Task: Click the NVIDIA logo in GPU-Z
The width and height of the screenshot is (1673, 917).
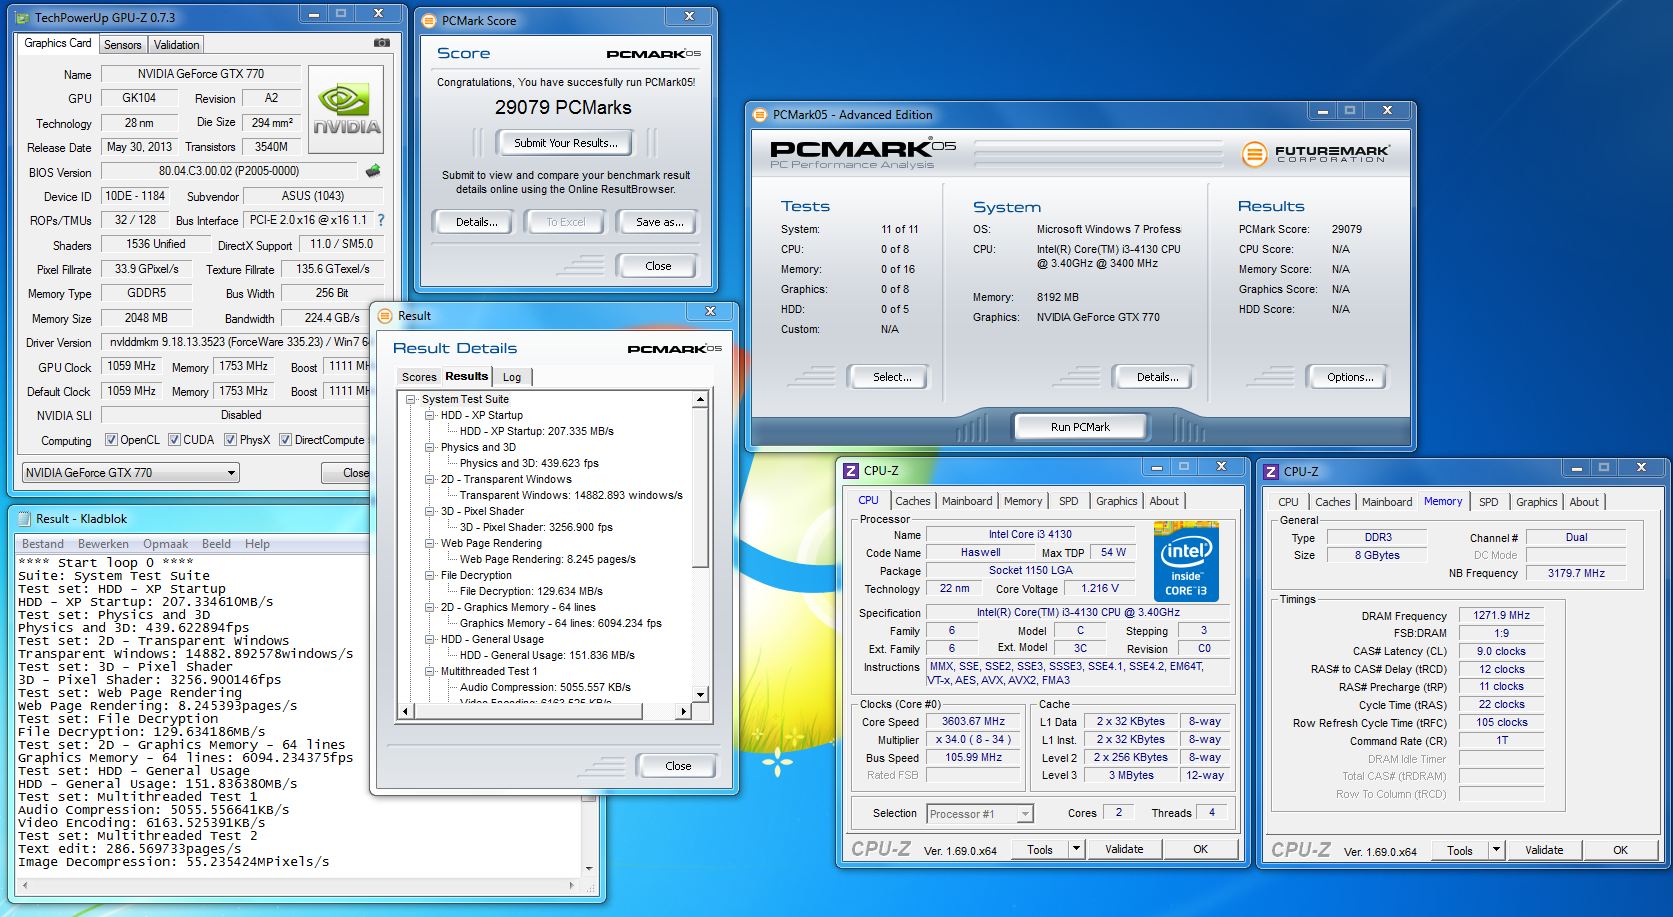Action: [x=347, y=109]
